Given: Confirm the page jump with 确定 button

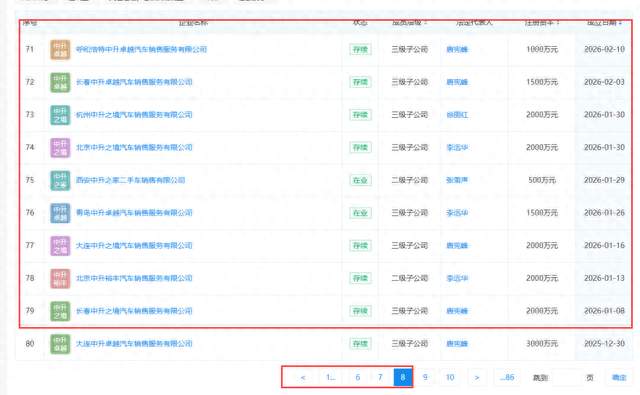Looking at the screenshot, I should 619,377.
